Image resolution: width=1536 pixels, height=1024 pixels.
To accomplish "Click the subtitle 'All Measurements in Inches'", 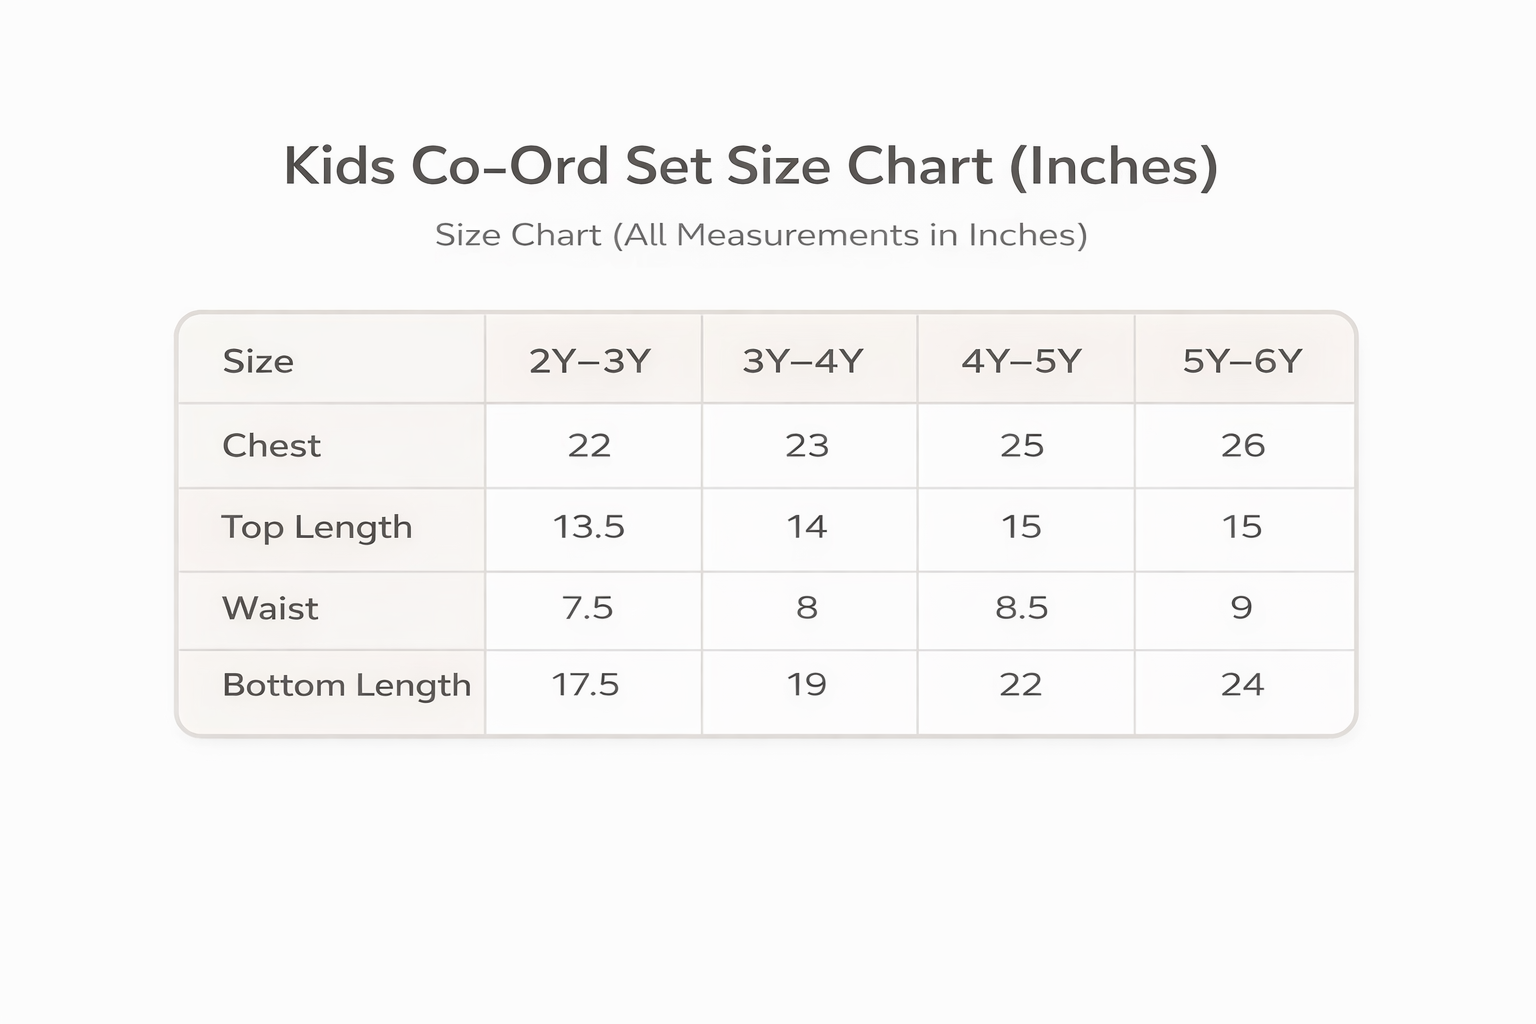I will pos(760,235).
